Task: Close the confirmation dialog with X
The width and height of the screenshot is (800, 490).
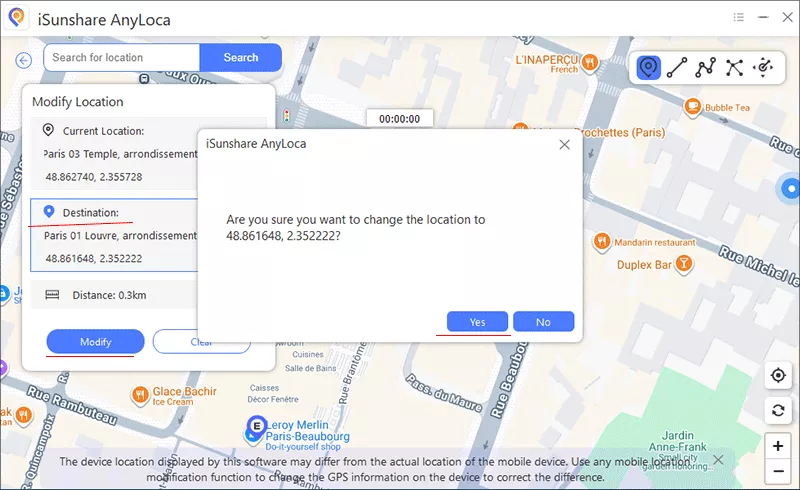Action: (564, 144)
